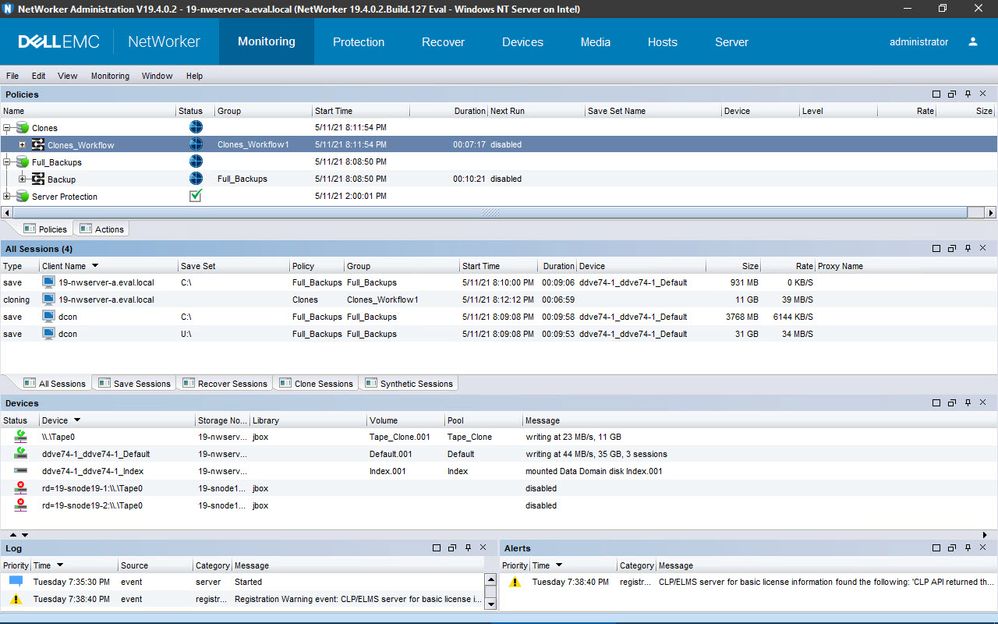This screenshot has height=624, width=998.
Task: Expand the Server Protection policy node
Action: pos(7,196)
